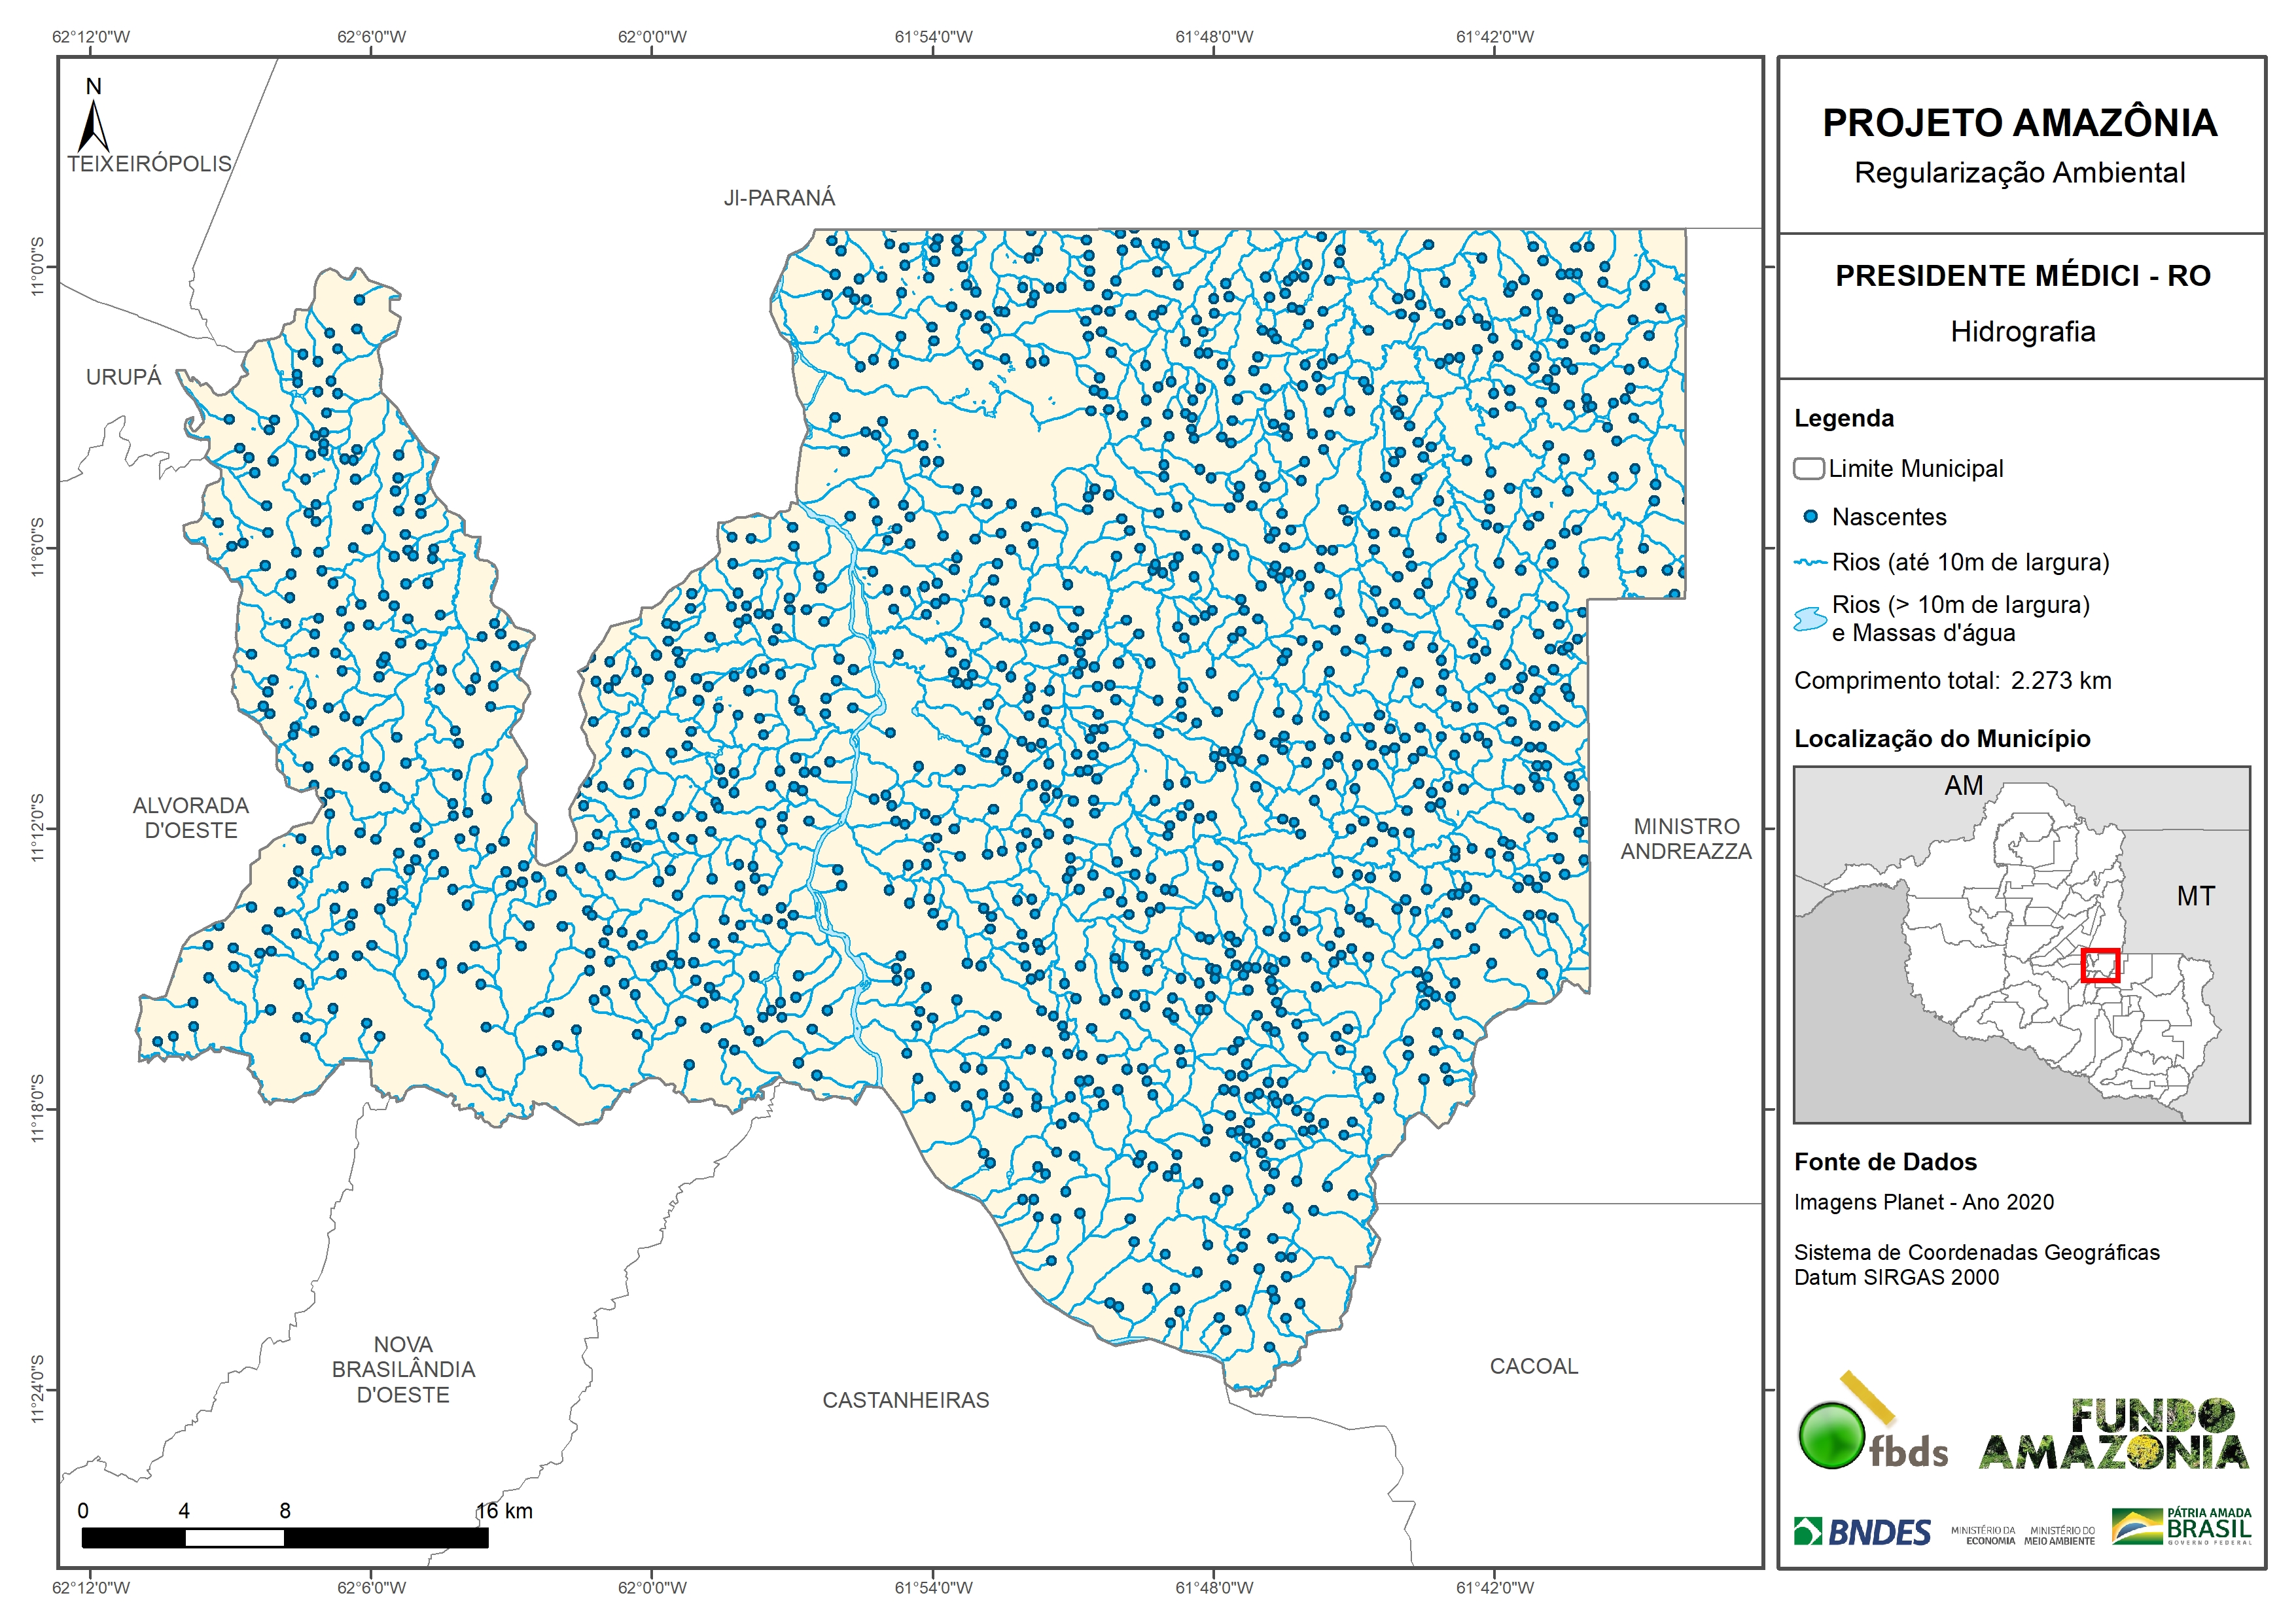Click the JI-PARANÁ municipality label

coord(779,198)
